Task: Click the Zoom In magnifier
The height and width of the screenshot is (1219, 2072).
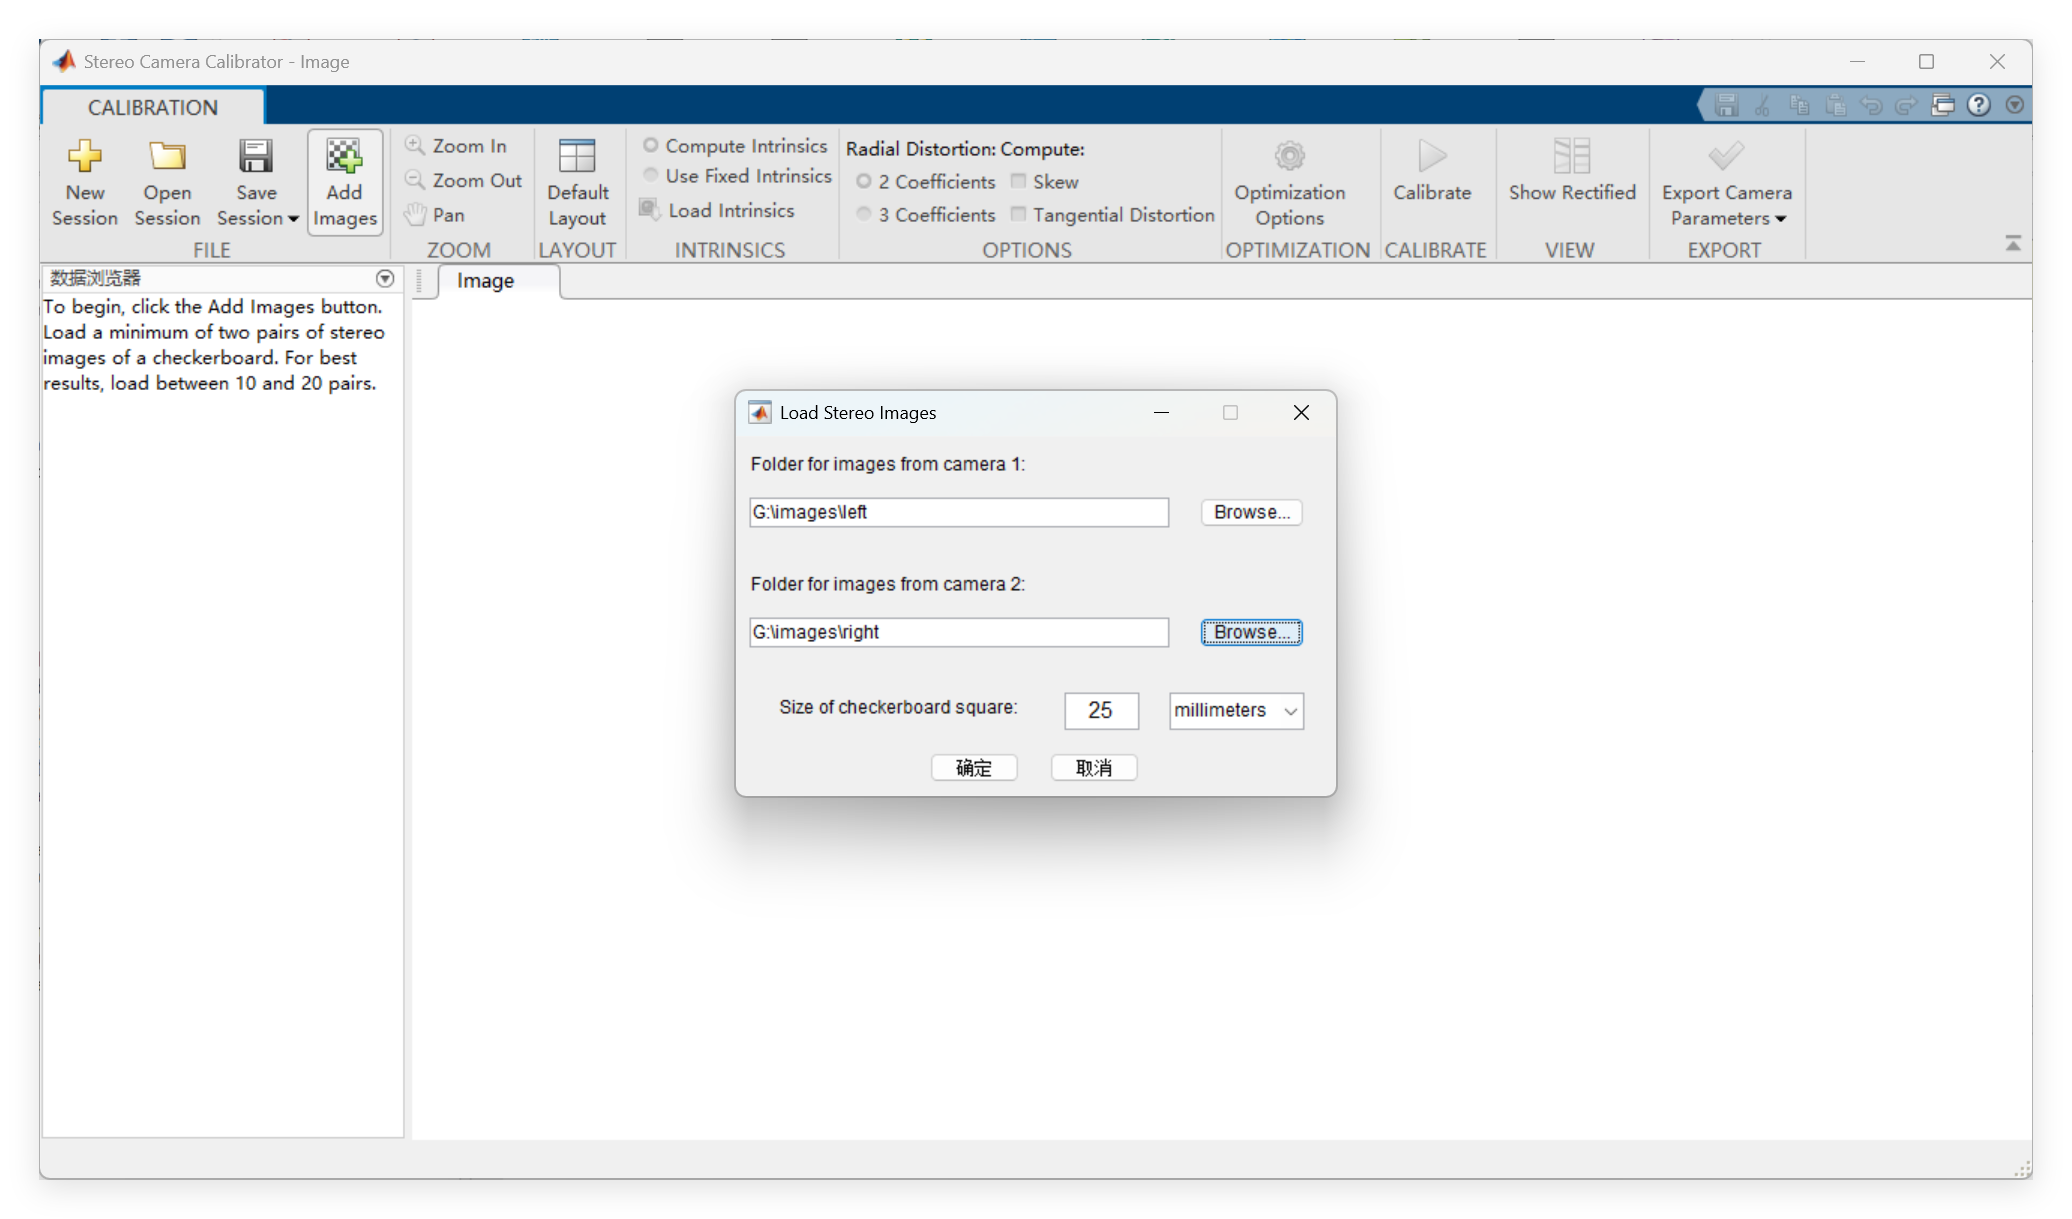Action: point(416,146)
